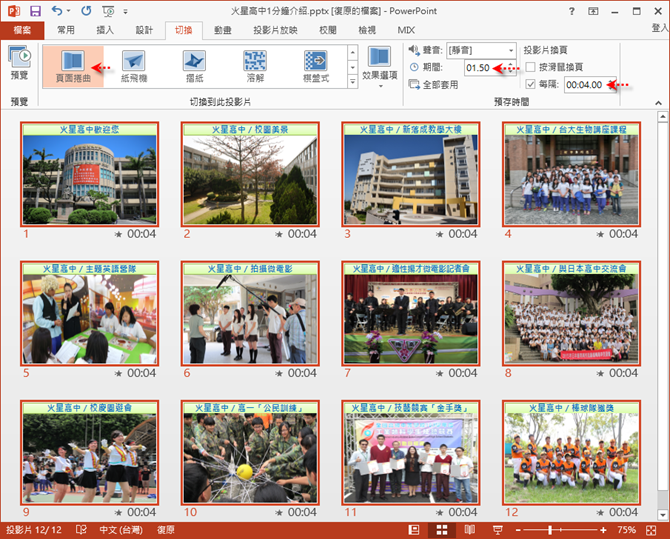This screenshot has height=539, width=670.
Task: Click the Save icon in quick access toolbar
Action: pos(35,11)
